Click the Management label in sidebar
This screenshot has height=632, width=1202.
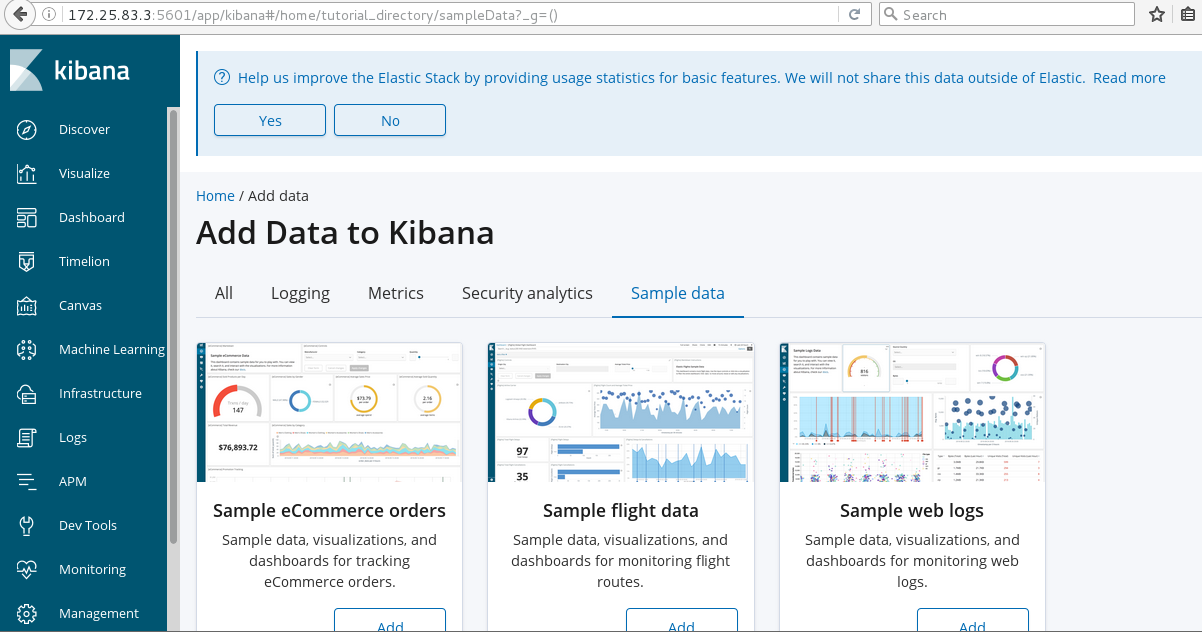(x=99, y=614)
